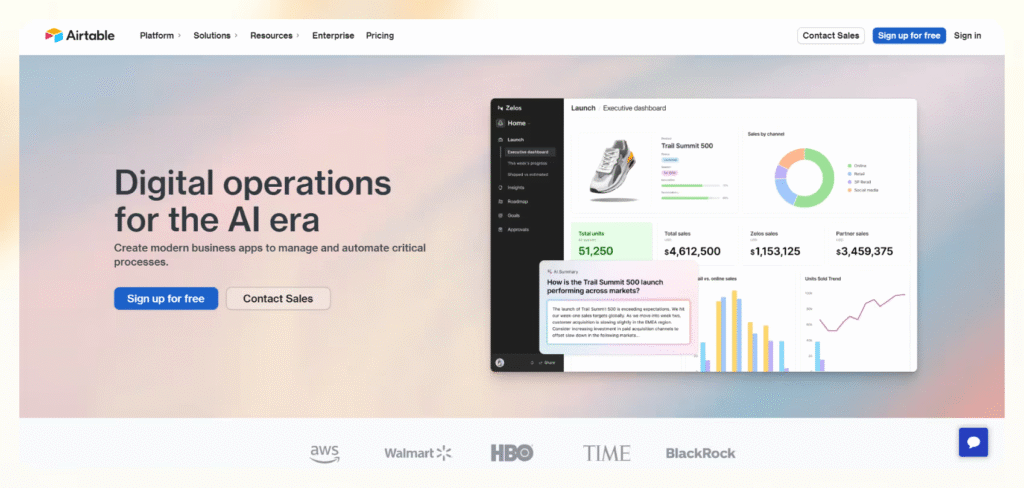Click the Trail Summit 500 shoe image
Viewport: 1024px width, 488px height.
(610, 170)
